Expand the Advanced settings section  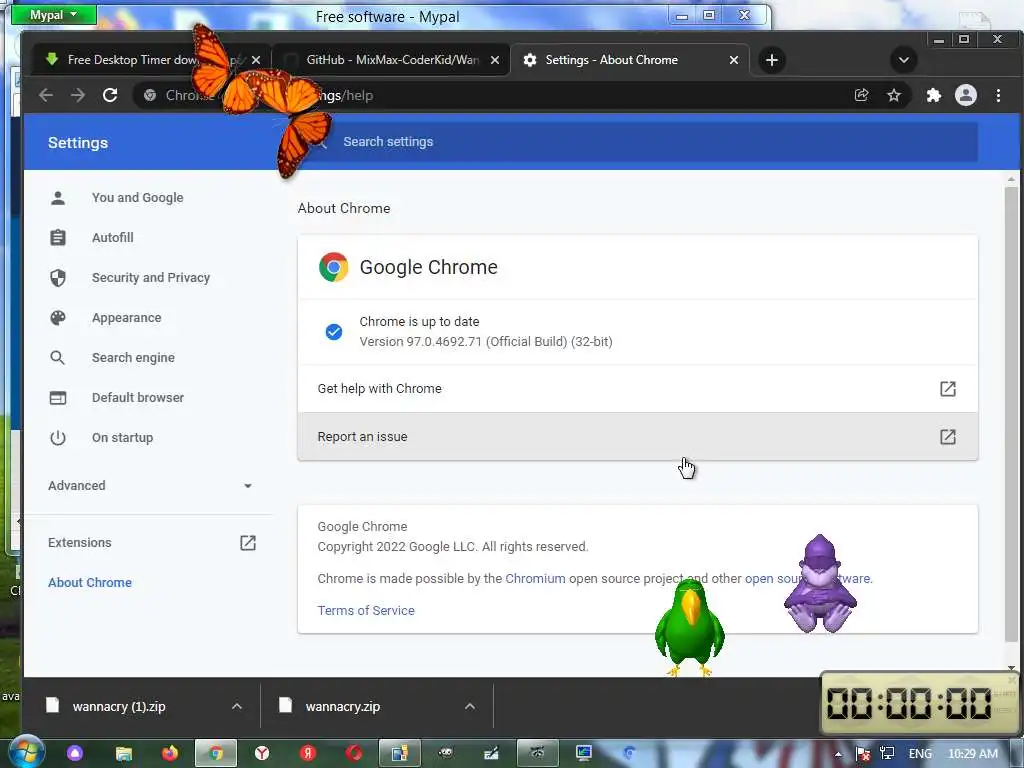pos(150,486)
